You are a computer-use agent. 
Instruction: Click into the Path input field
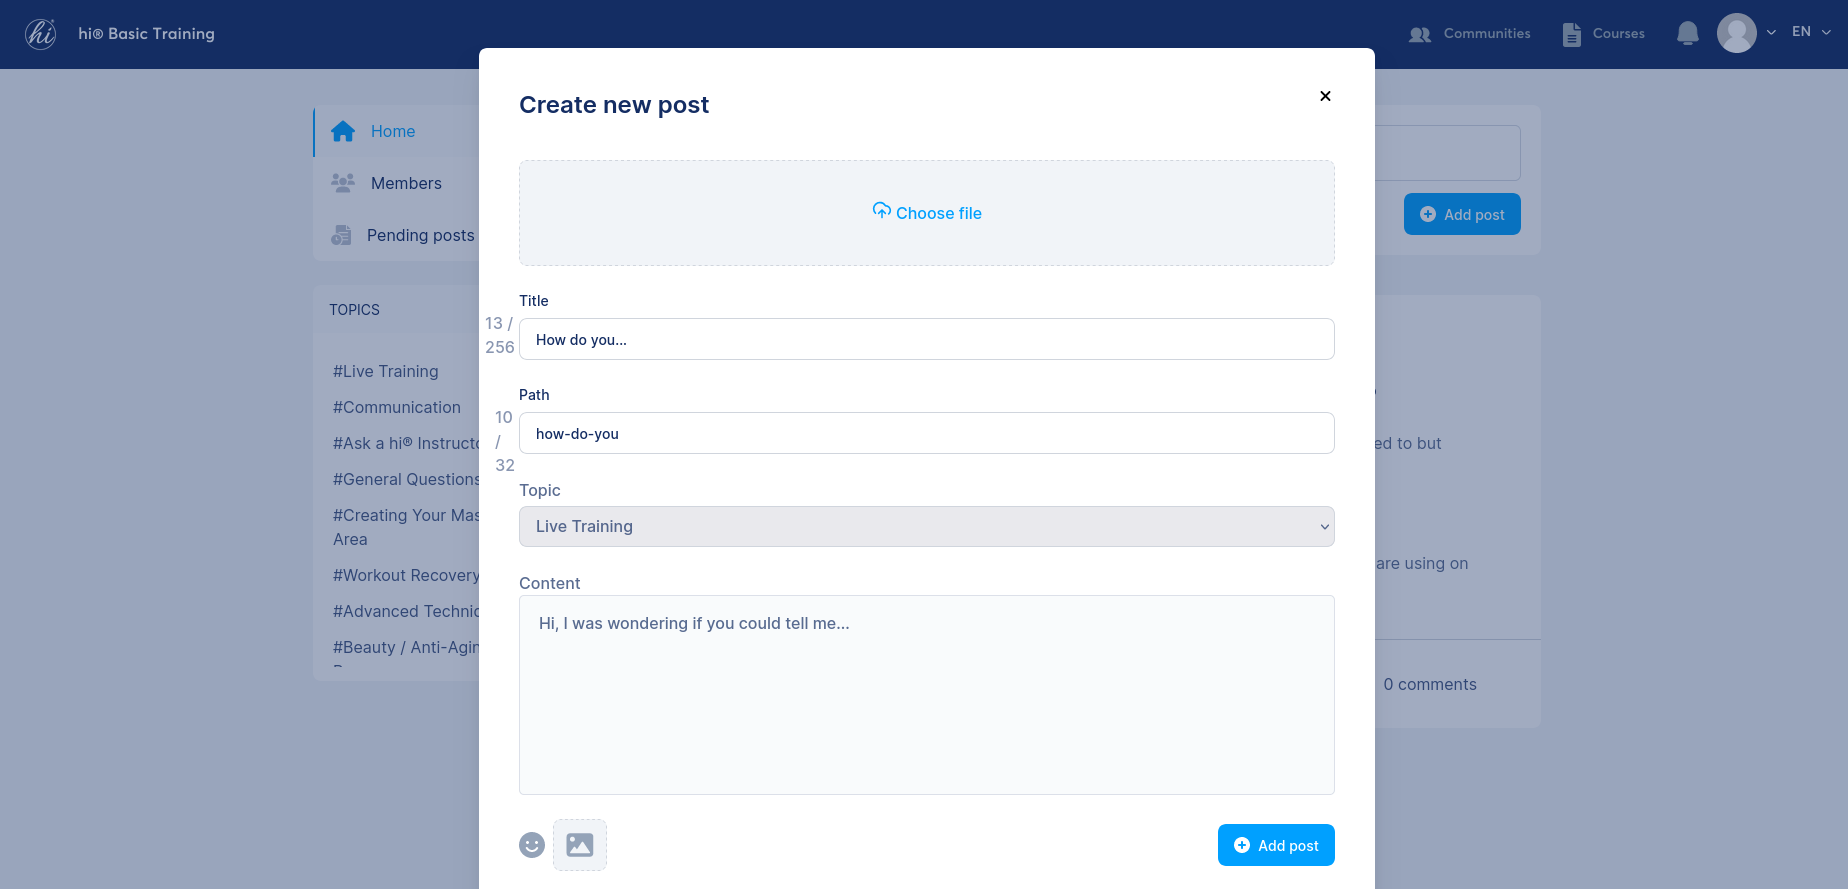coord(927,433)
